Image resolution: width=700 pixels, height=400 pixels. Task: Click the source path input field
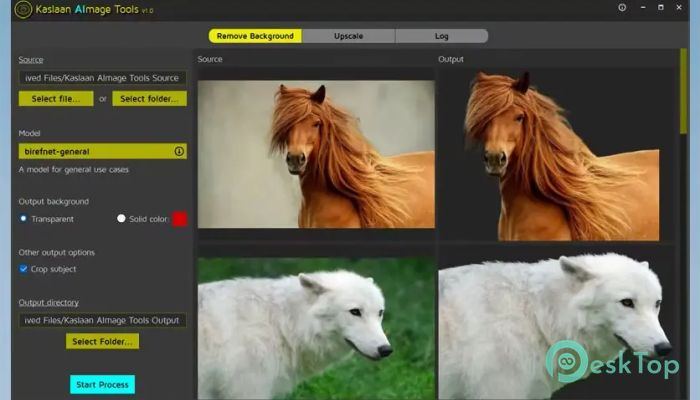pyautogui.click(x=102, y=78)
